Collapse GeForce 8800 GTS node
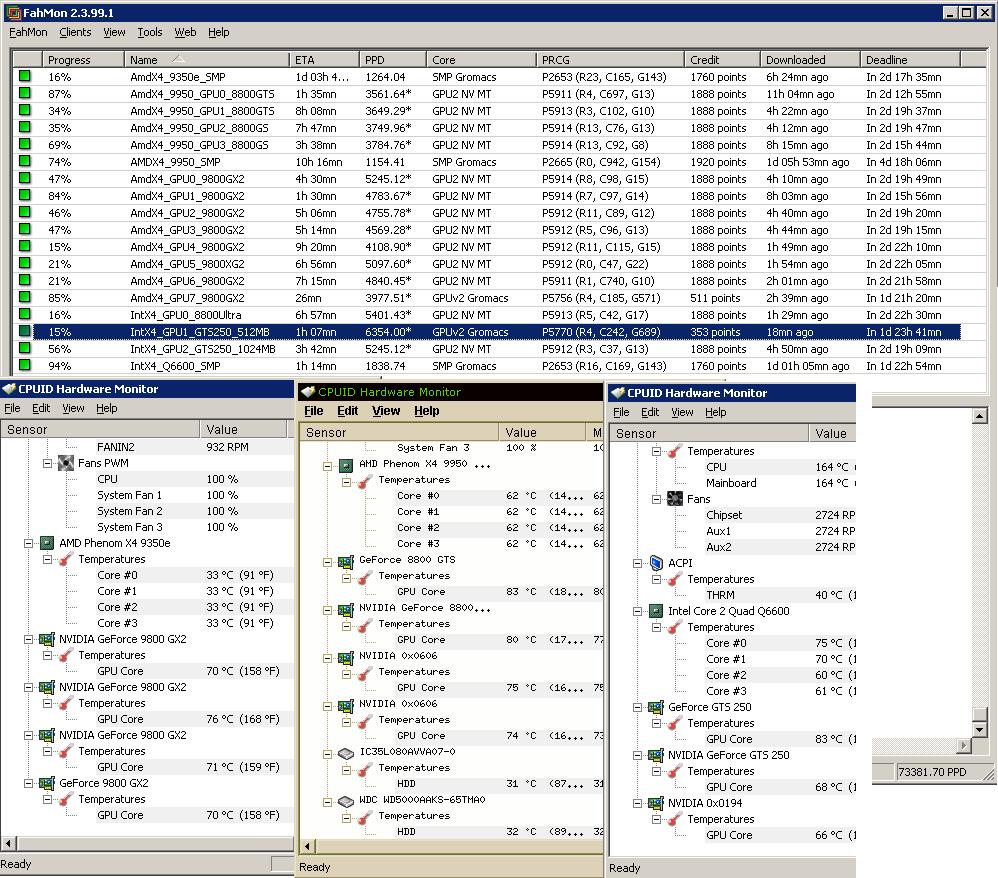The height and width of the screenshot is (878, 998). pyautogui.click(x=327, y=562)
